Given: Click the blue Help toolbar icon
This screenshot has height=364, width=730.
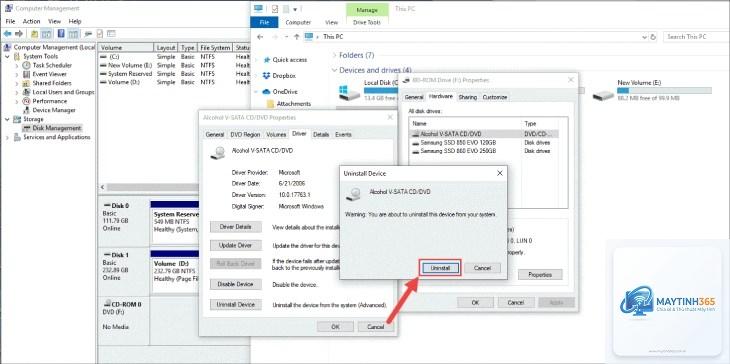Looking at the screenshot, I should point(61,34).
